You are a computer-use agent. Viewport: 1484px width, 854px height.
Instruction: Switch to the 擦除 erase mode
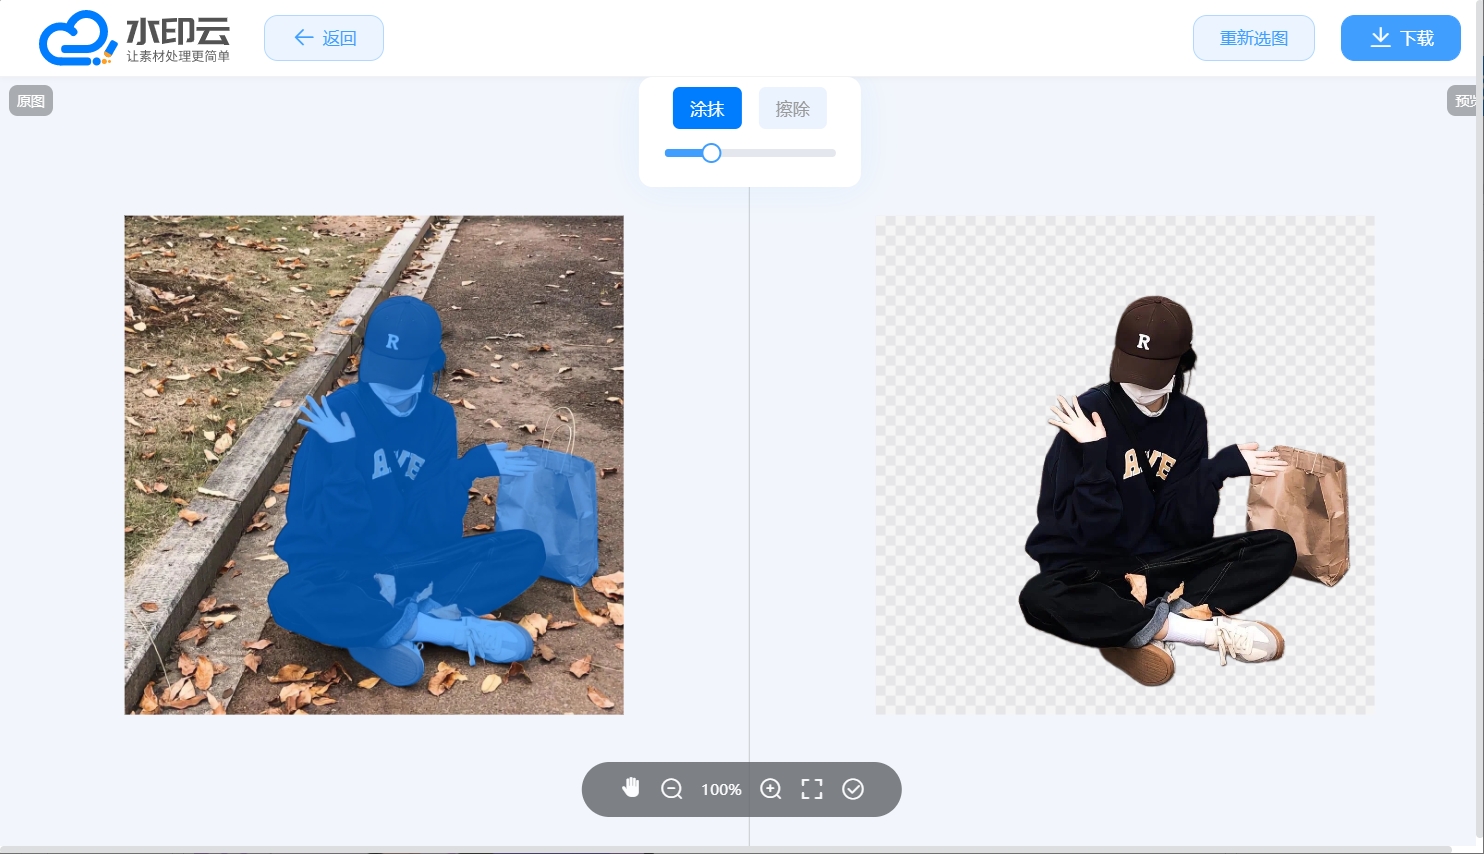pyautogui.click(x=792, y=109)
